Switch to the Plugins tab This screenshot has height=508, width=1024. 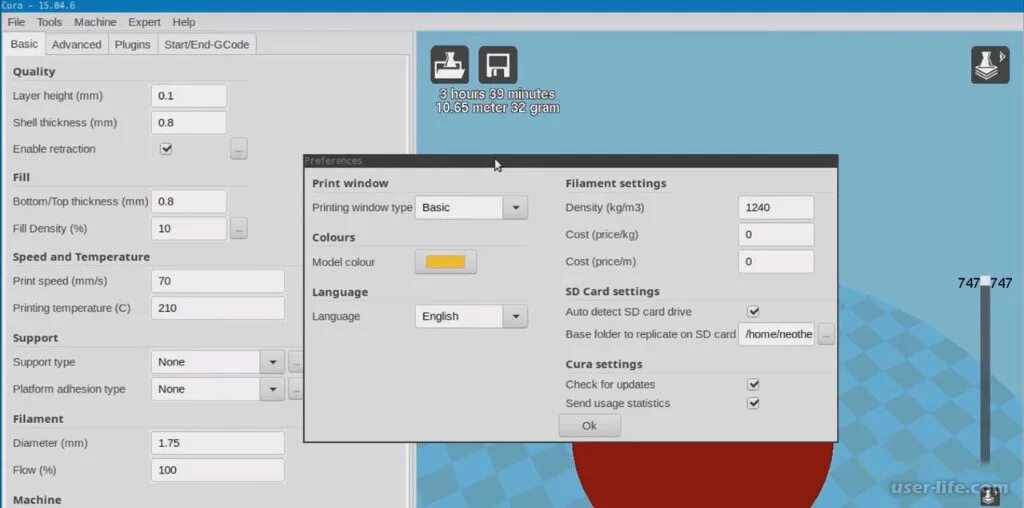click(x=133, y=44)
